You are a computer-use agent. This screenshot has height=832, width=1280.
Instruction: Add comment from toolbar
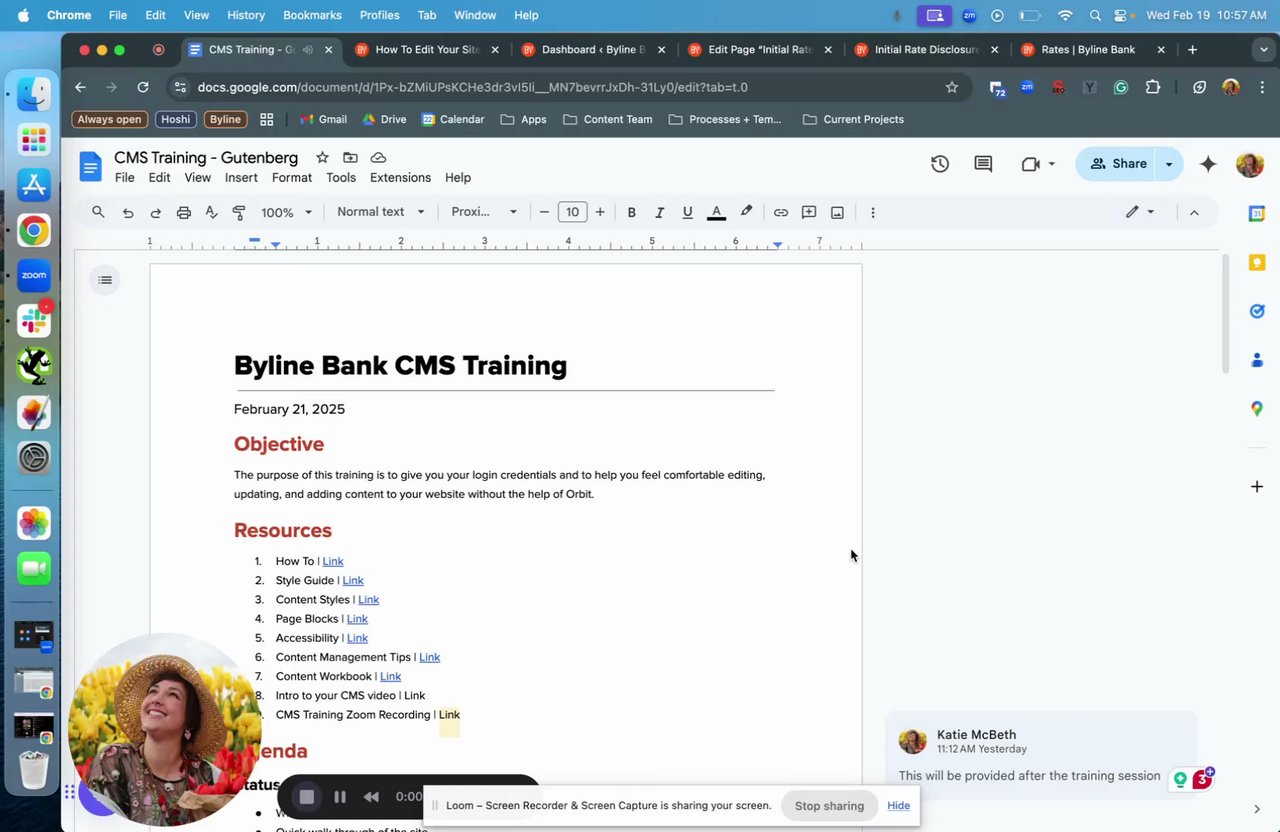[809, 212]
